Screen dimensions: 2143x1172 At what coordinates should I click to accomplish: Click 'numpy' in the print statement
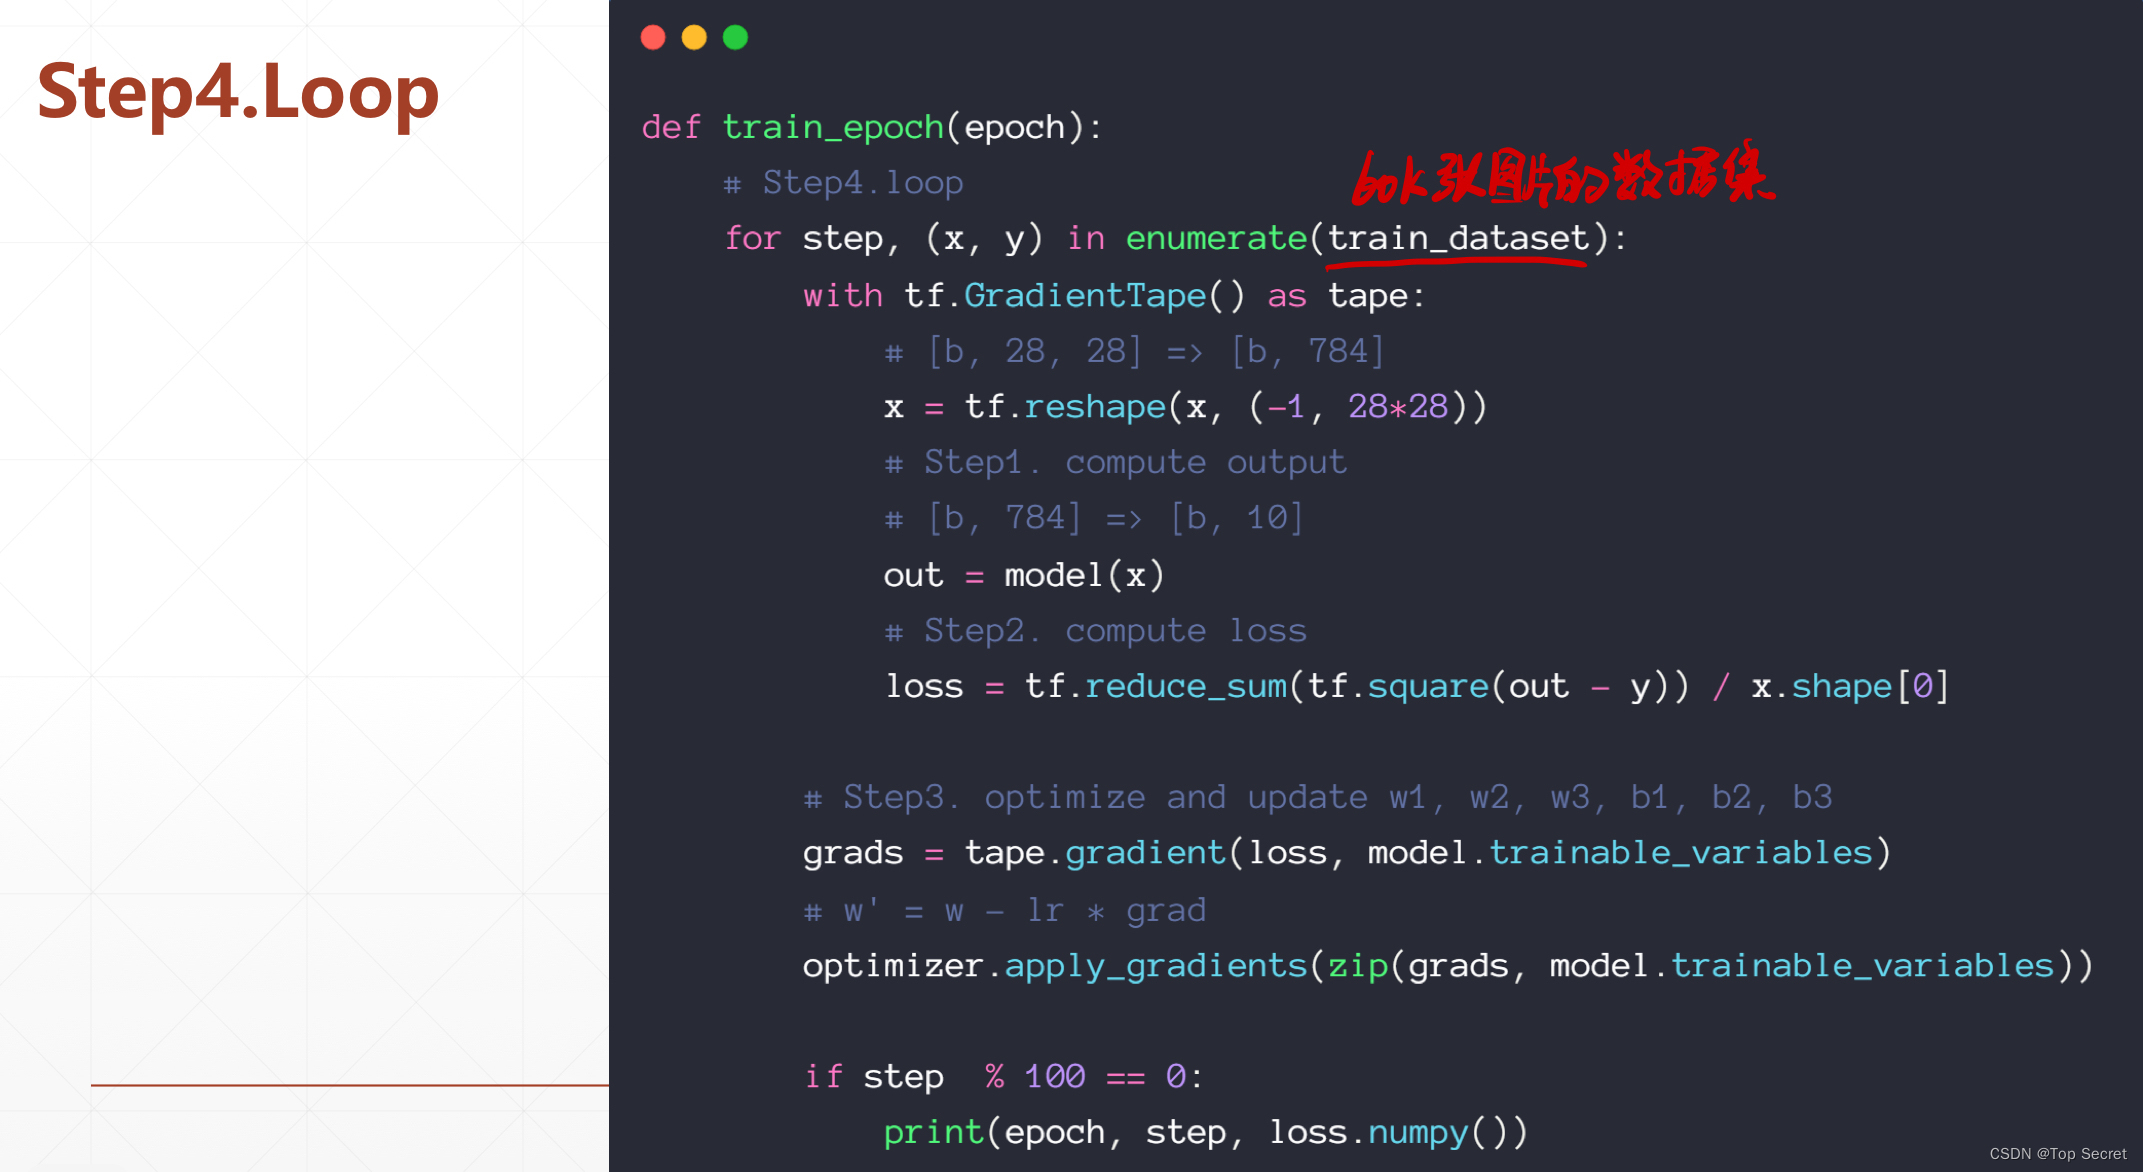1418,1133
